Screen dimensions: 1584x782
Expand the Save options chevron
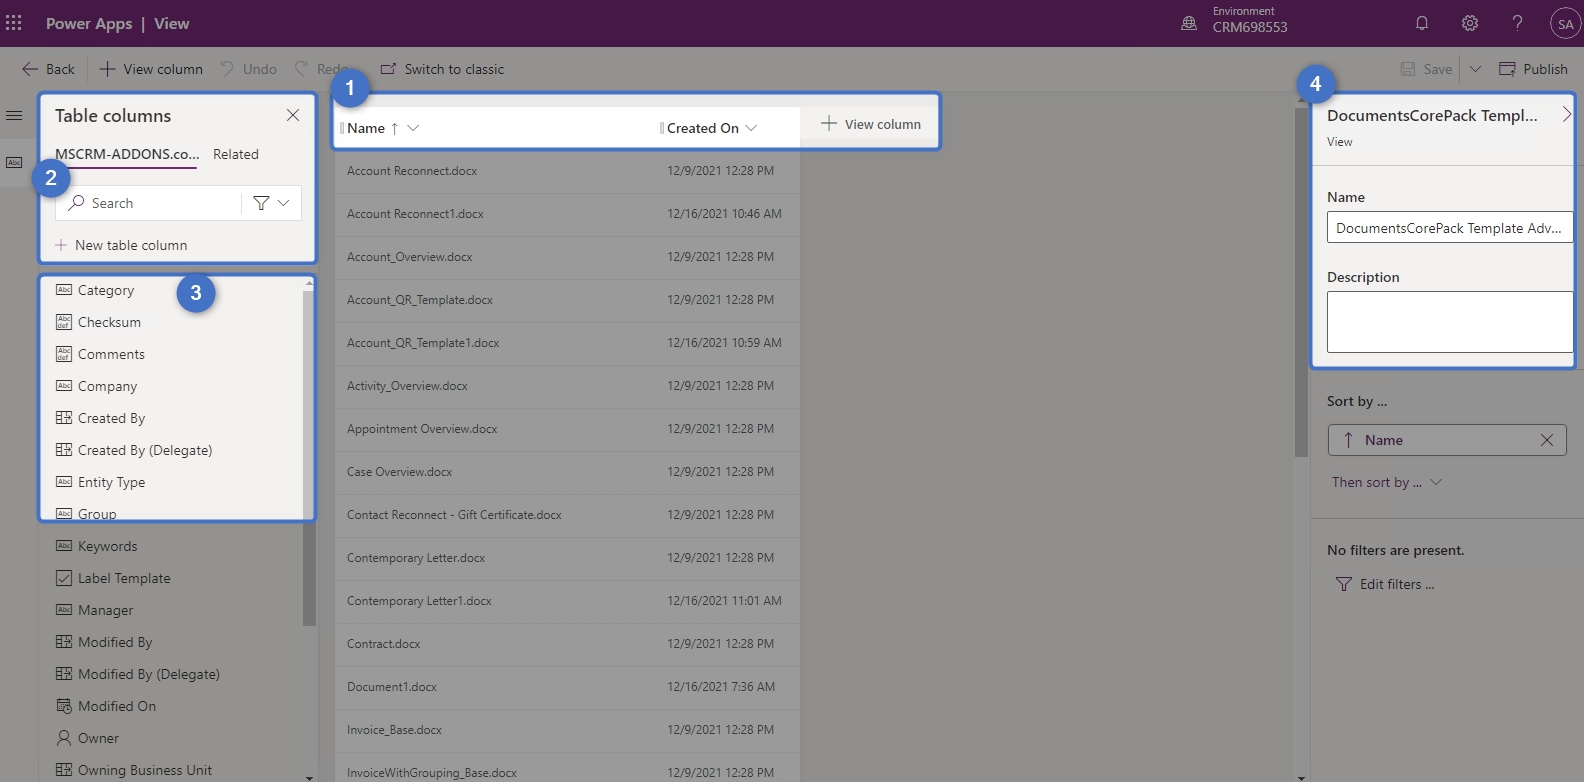(x=1475, y=69)
